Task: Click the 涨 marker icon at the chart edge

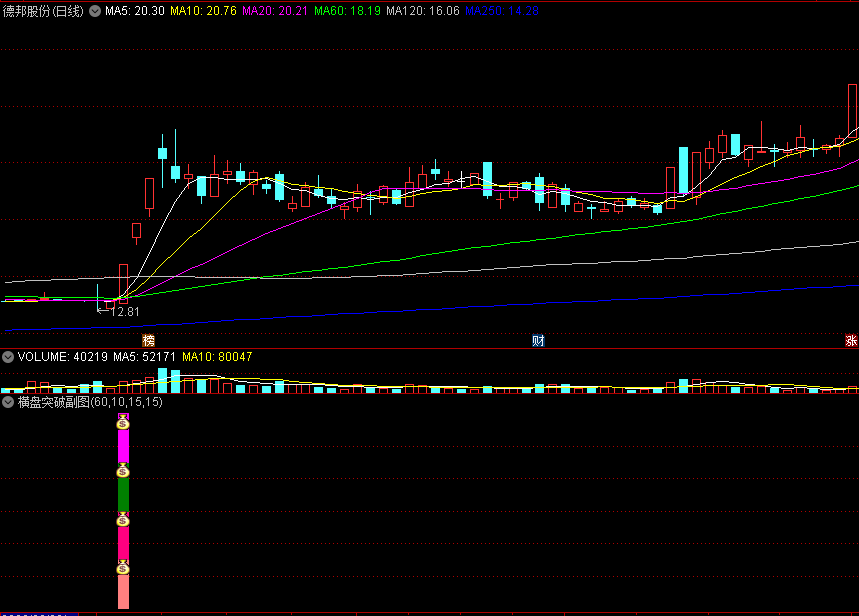Action: 851,340
